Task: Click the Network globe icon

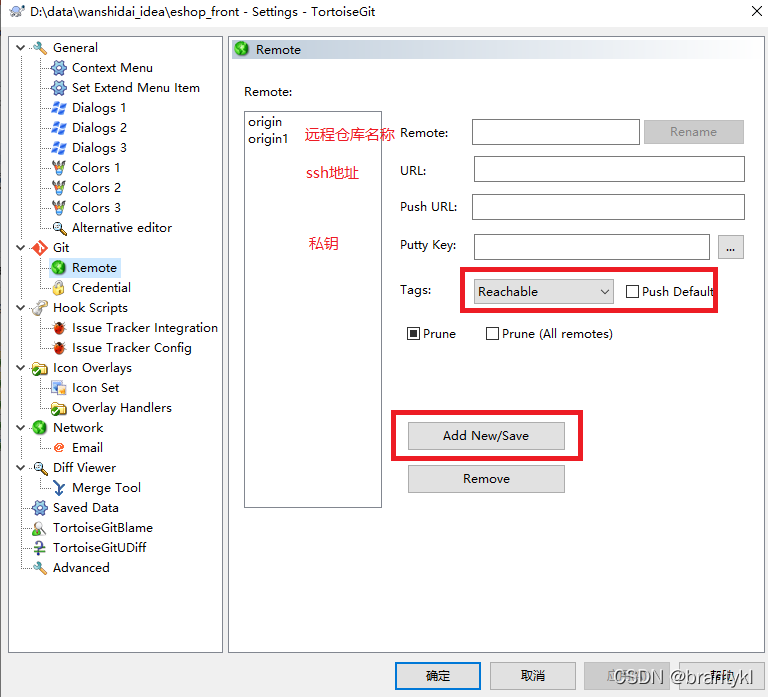Action: (40, 428)
